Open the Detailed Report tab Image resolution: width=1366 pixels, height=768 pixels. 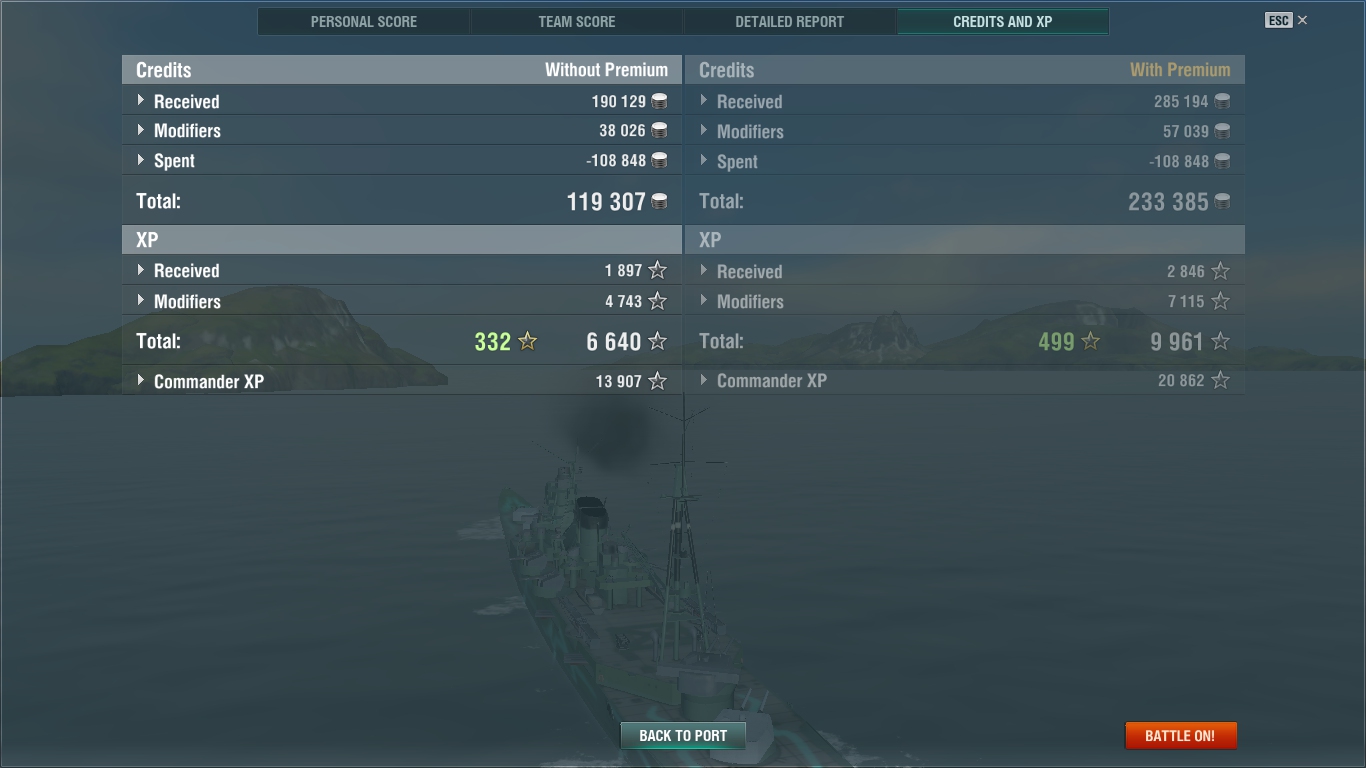click(790, 21)
